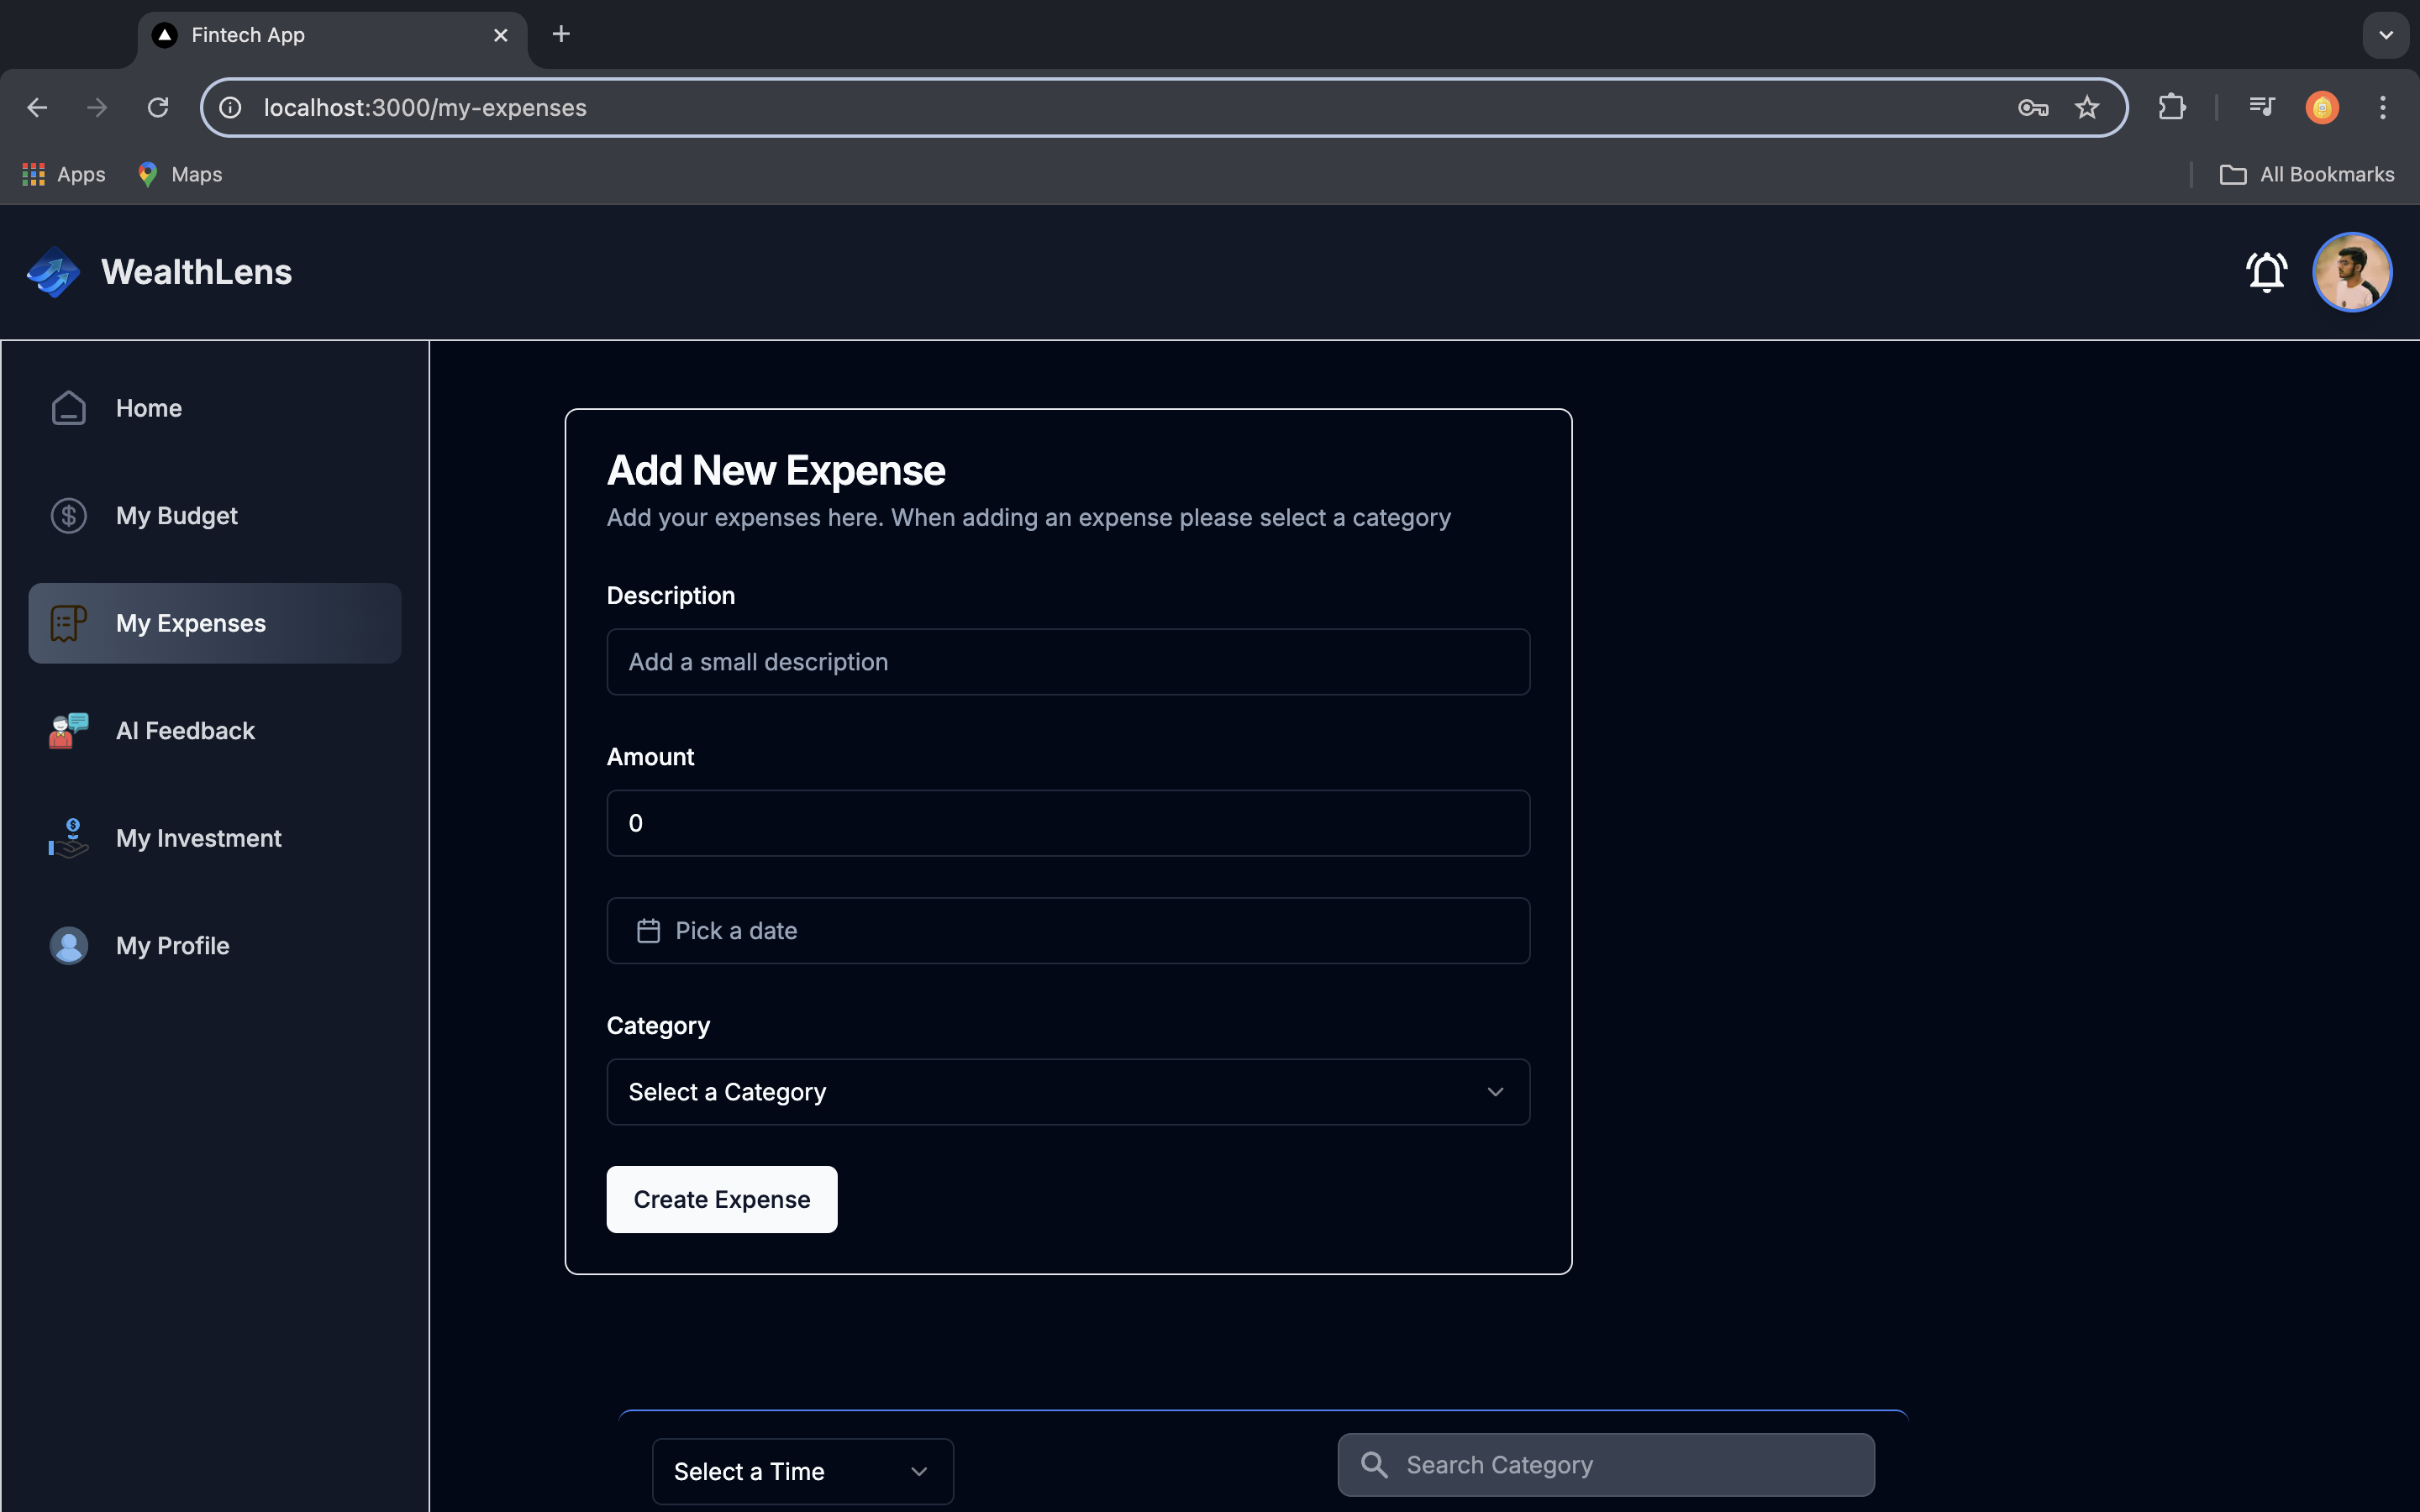The image size is (2420, 1512).
Task: Click the My Profile sidebar icon
Action: point(69,946)
